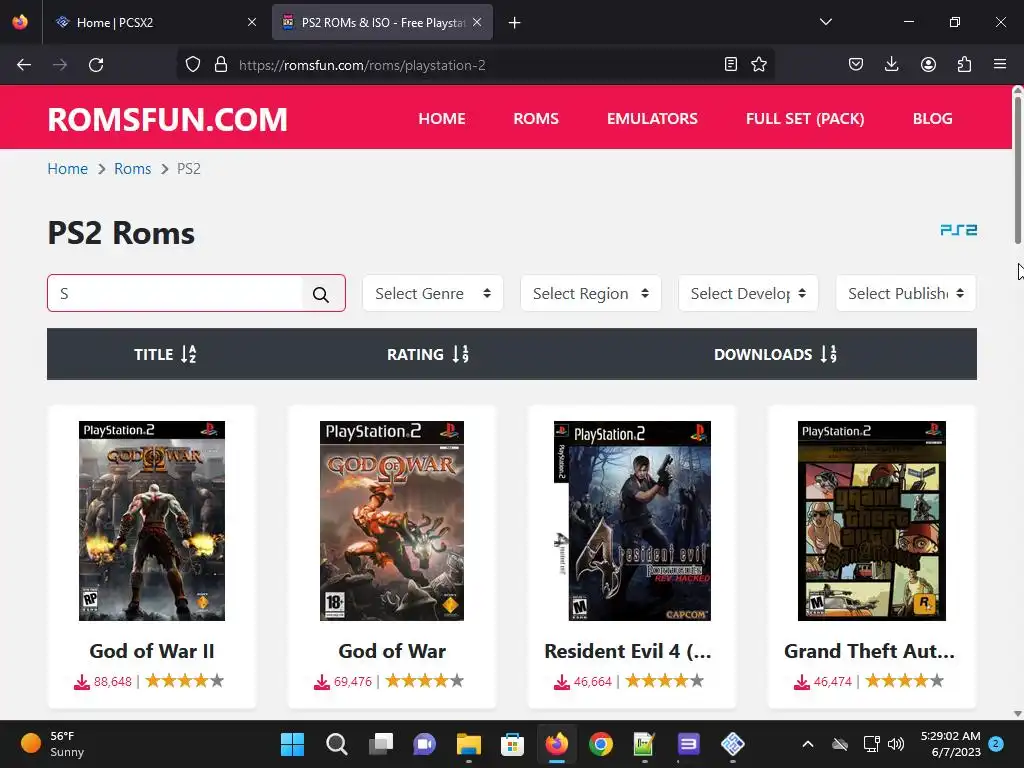
Task: Reload the page with the refresh icon
Action: click(96, 65)
